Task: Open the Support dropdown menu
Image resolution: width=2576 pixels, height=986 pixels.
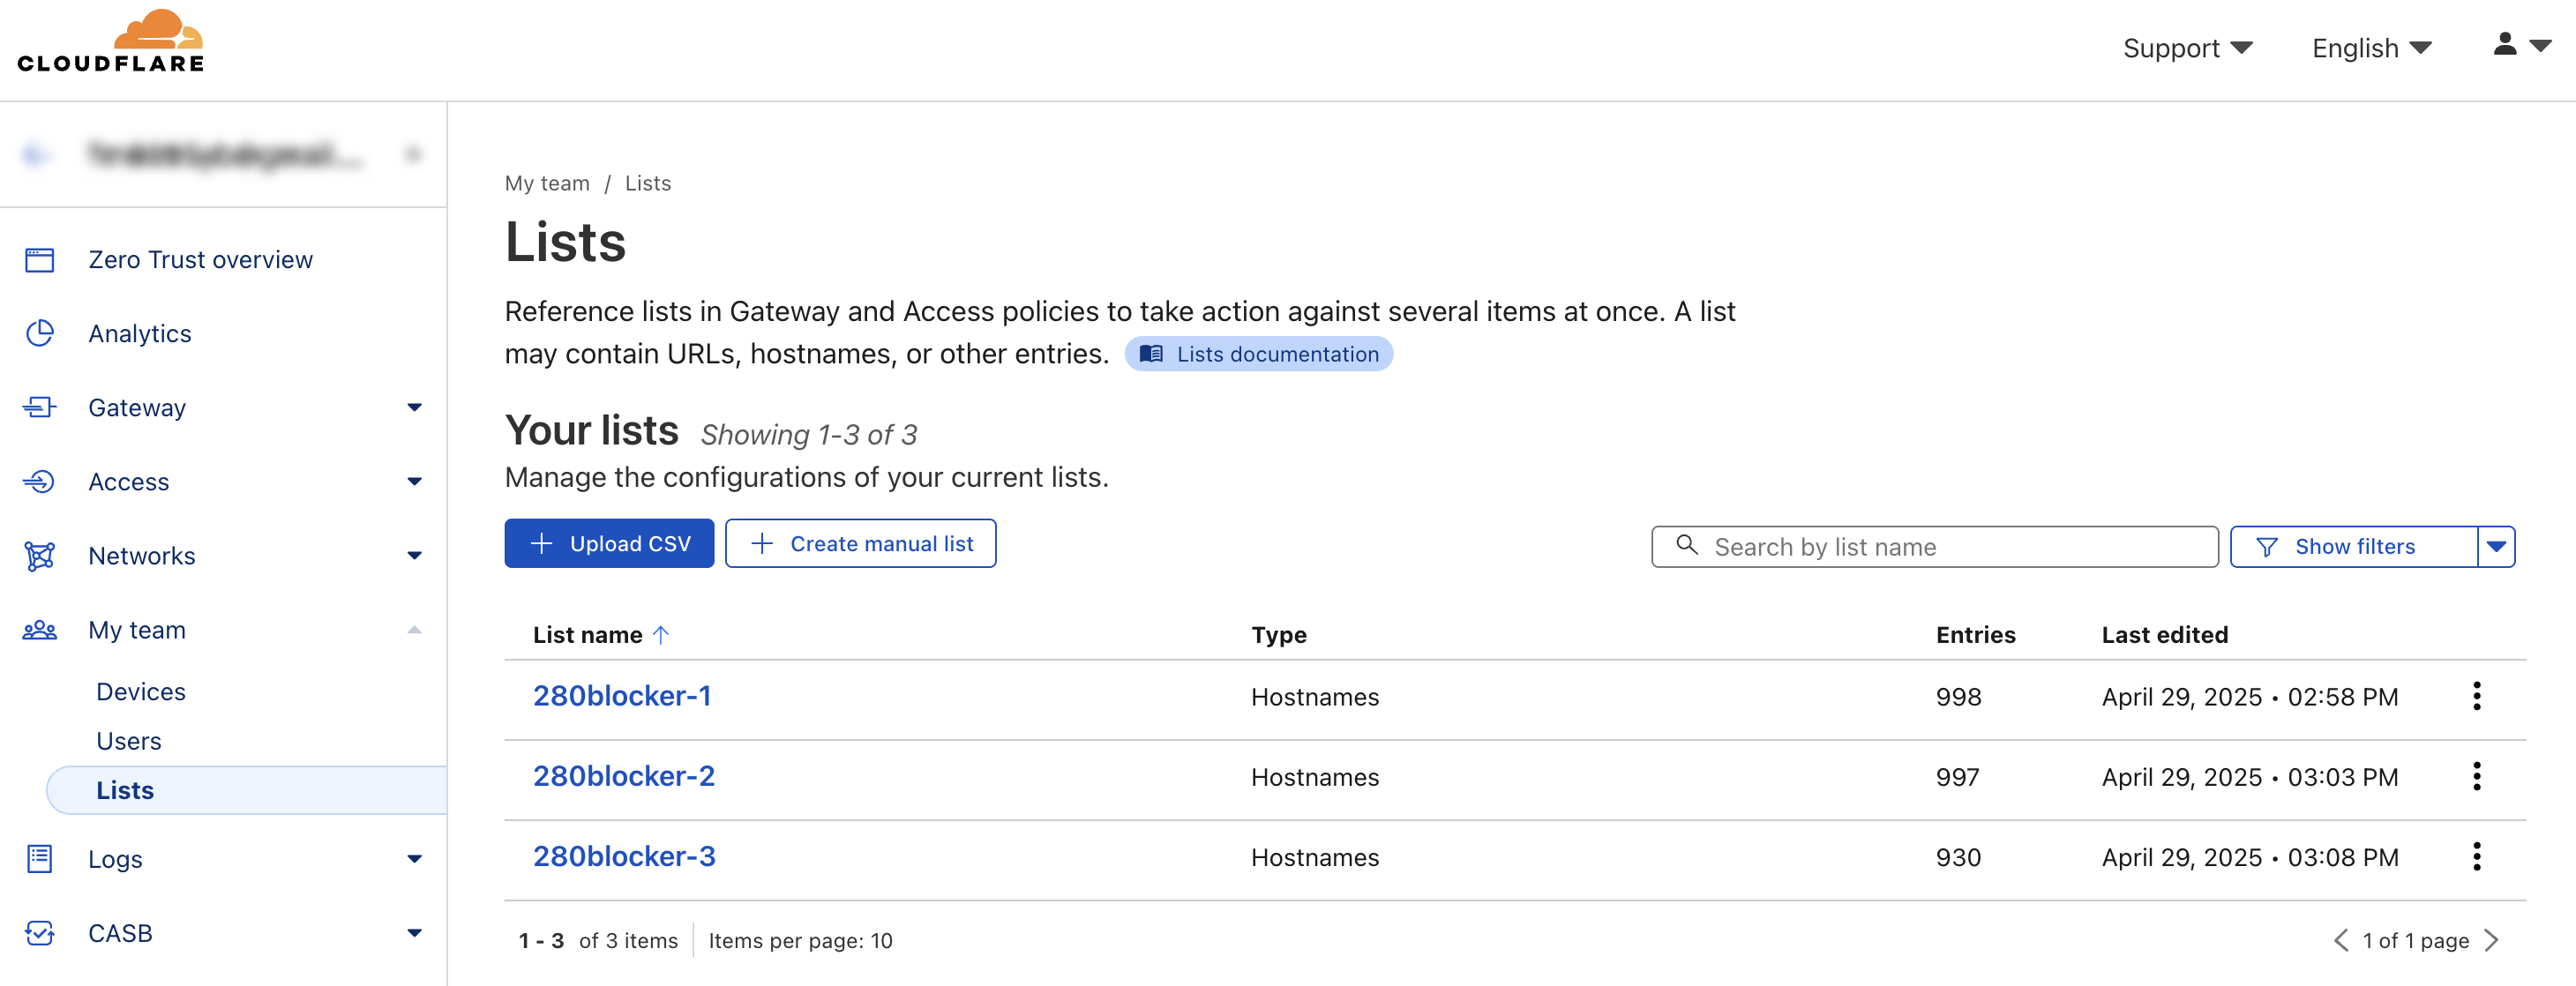Action: (x=2187, y=48)
